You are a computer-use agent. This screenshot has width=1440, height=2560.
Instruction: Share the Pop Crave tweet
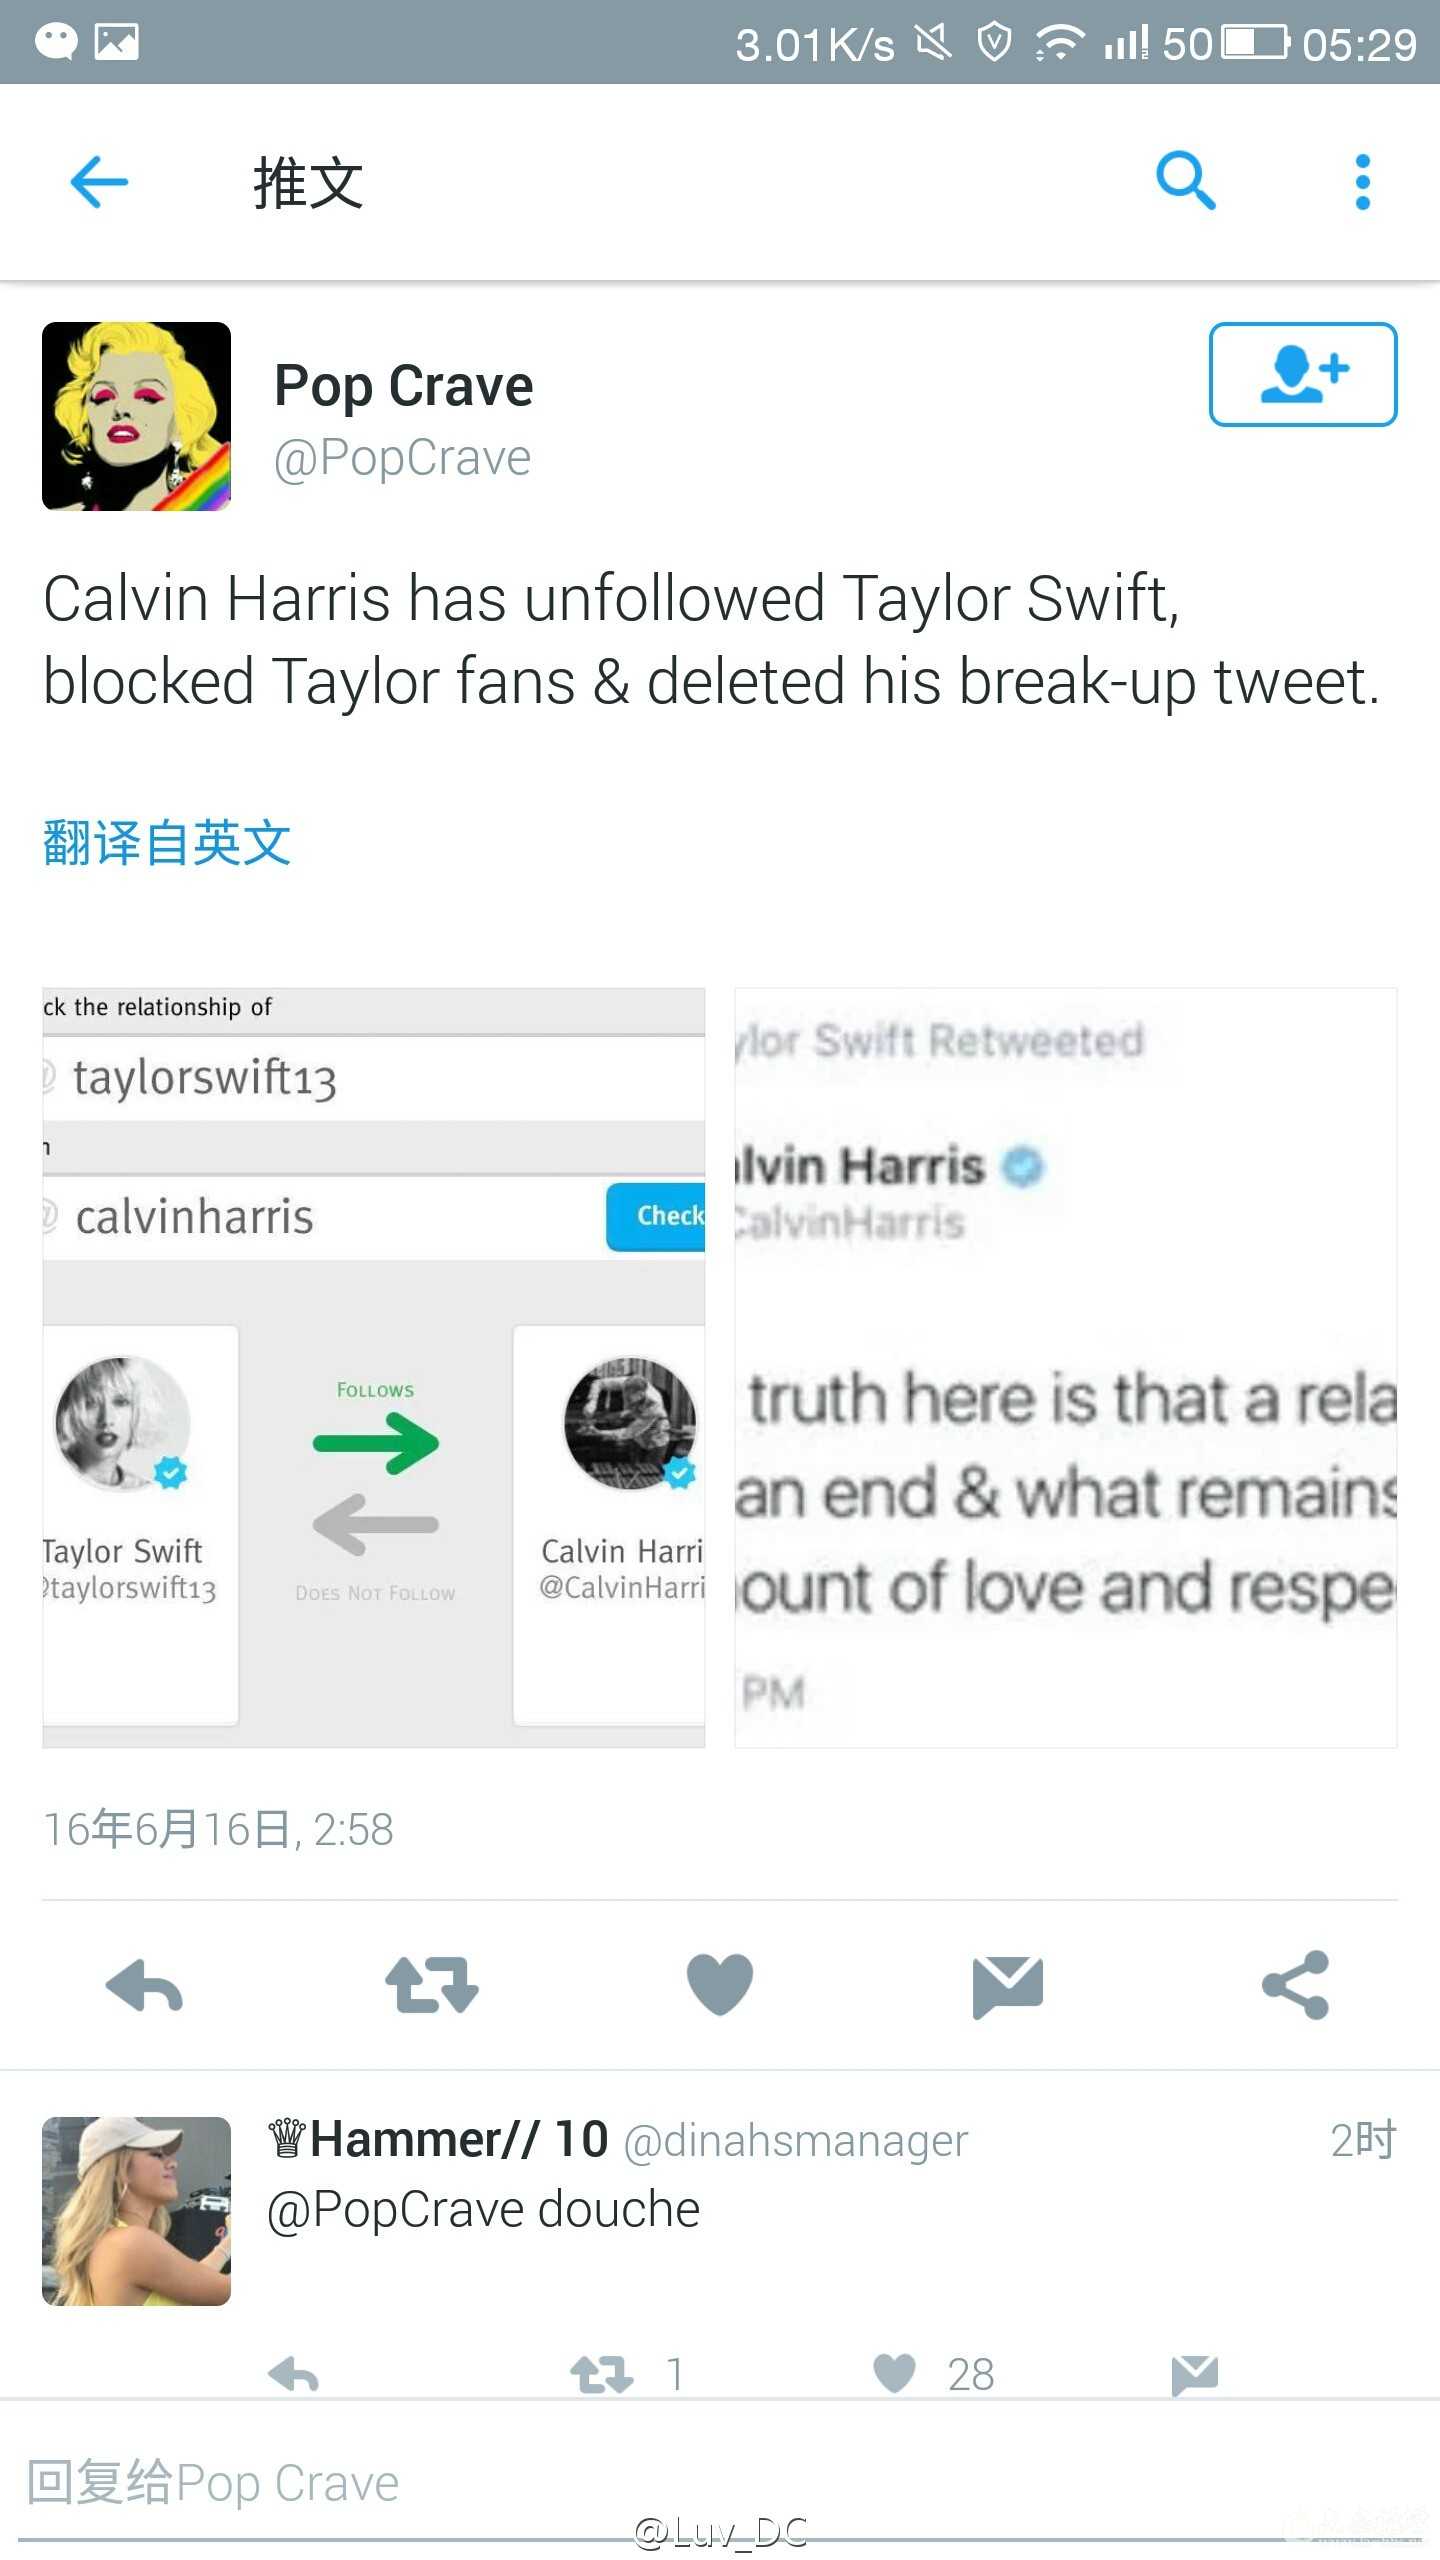click(1296, 1985)
